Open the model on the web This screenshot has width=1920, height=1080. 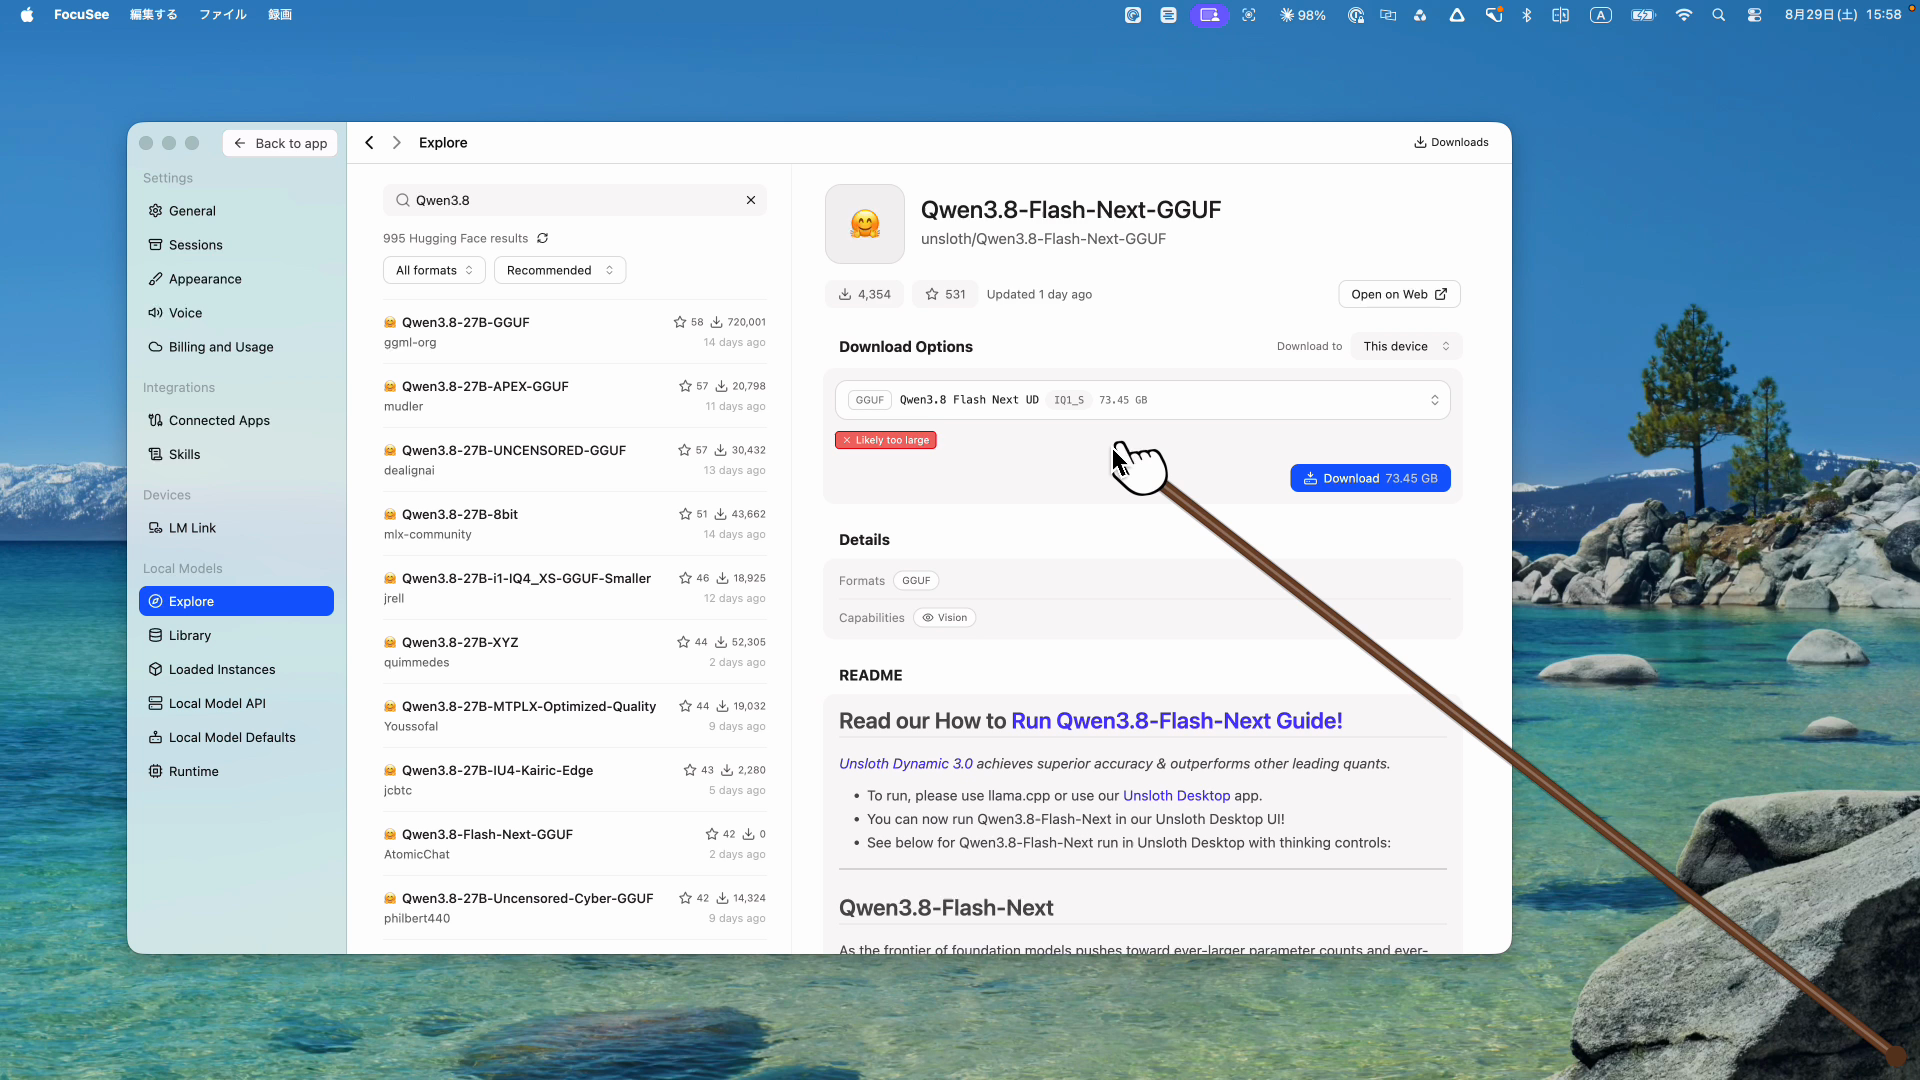click(1399, 294)
